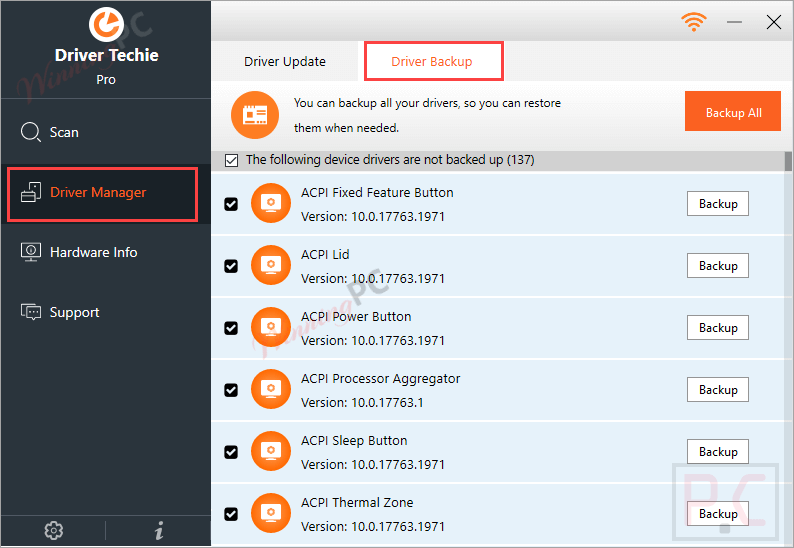794x548 pixels.
Task: Uncheck the ACPI Power Button checkbox
Action: (231, 328)
